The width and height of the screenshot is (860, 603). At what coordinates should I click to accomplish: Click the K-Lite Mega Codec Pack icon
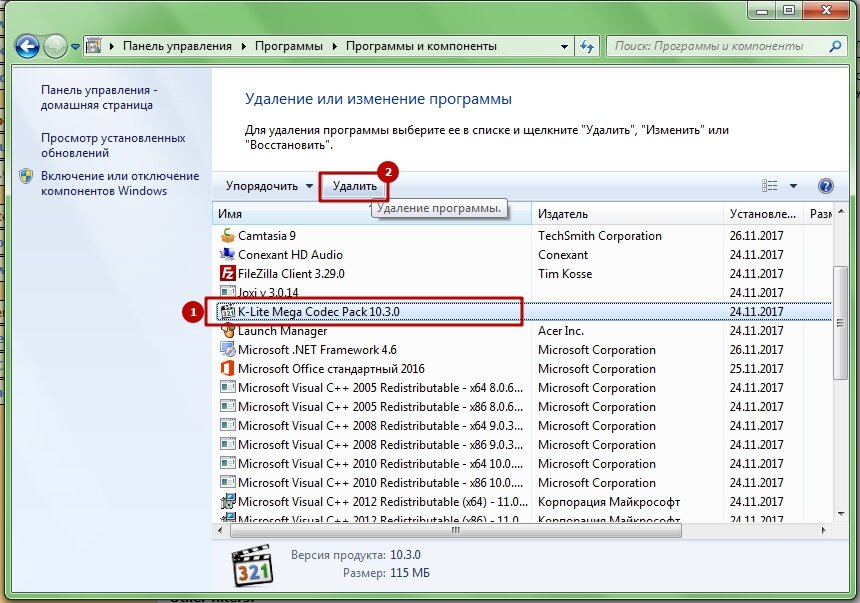228,311
